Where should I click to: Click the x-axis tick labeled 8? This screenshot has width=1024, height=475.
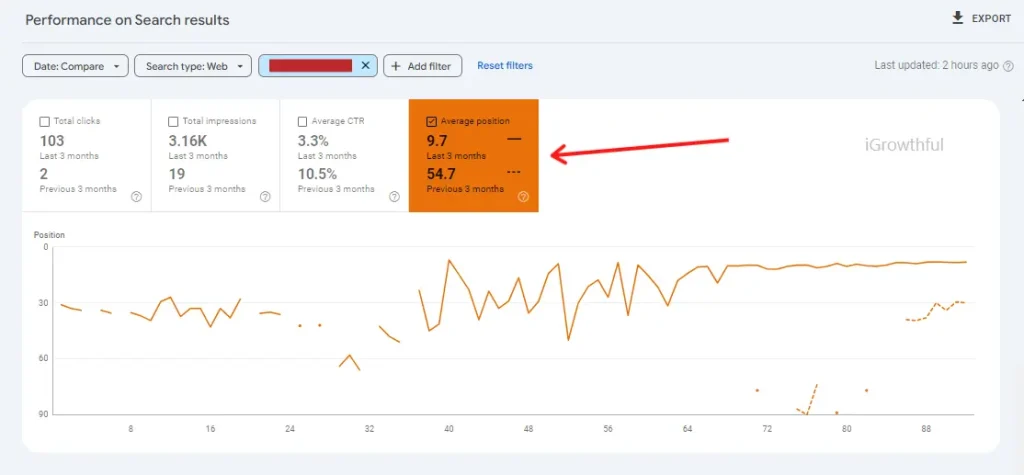click(x=131, y=429)
